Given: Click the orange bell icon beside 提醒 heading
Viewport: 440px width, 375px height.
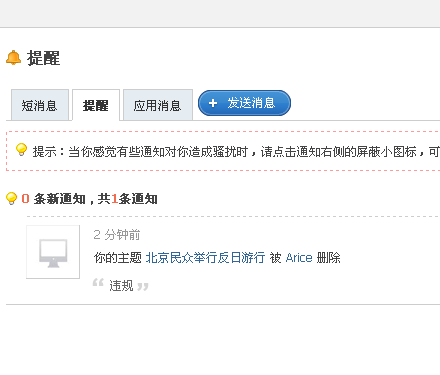Looking at the screenshot, I should (13, 58).
